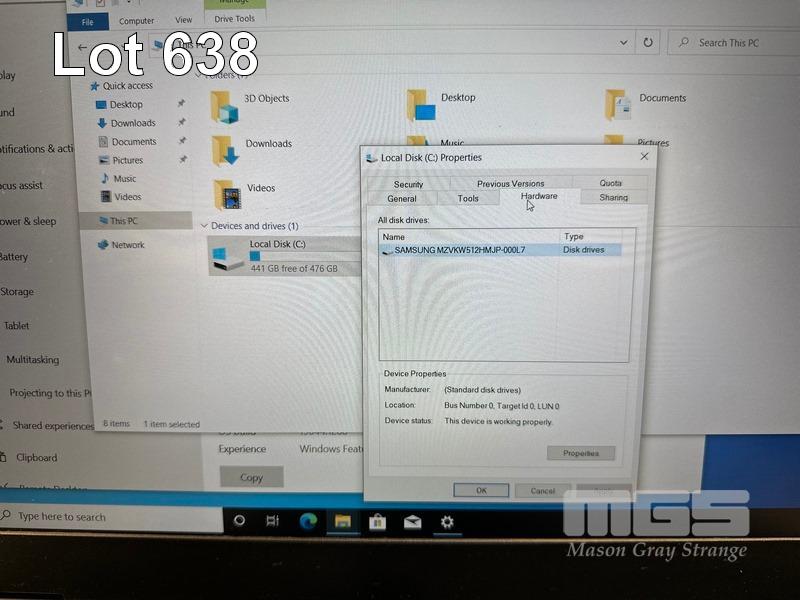
Task: Open the address bar history dropdown
Action: click(x=624, y=43)
